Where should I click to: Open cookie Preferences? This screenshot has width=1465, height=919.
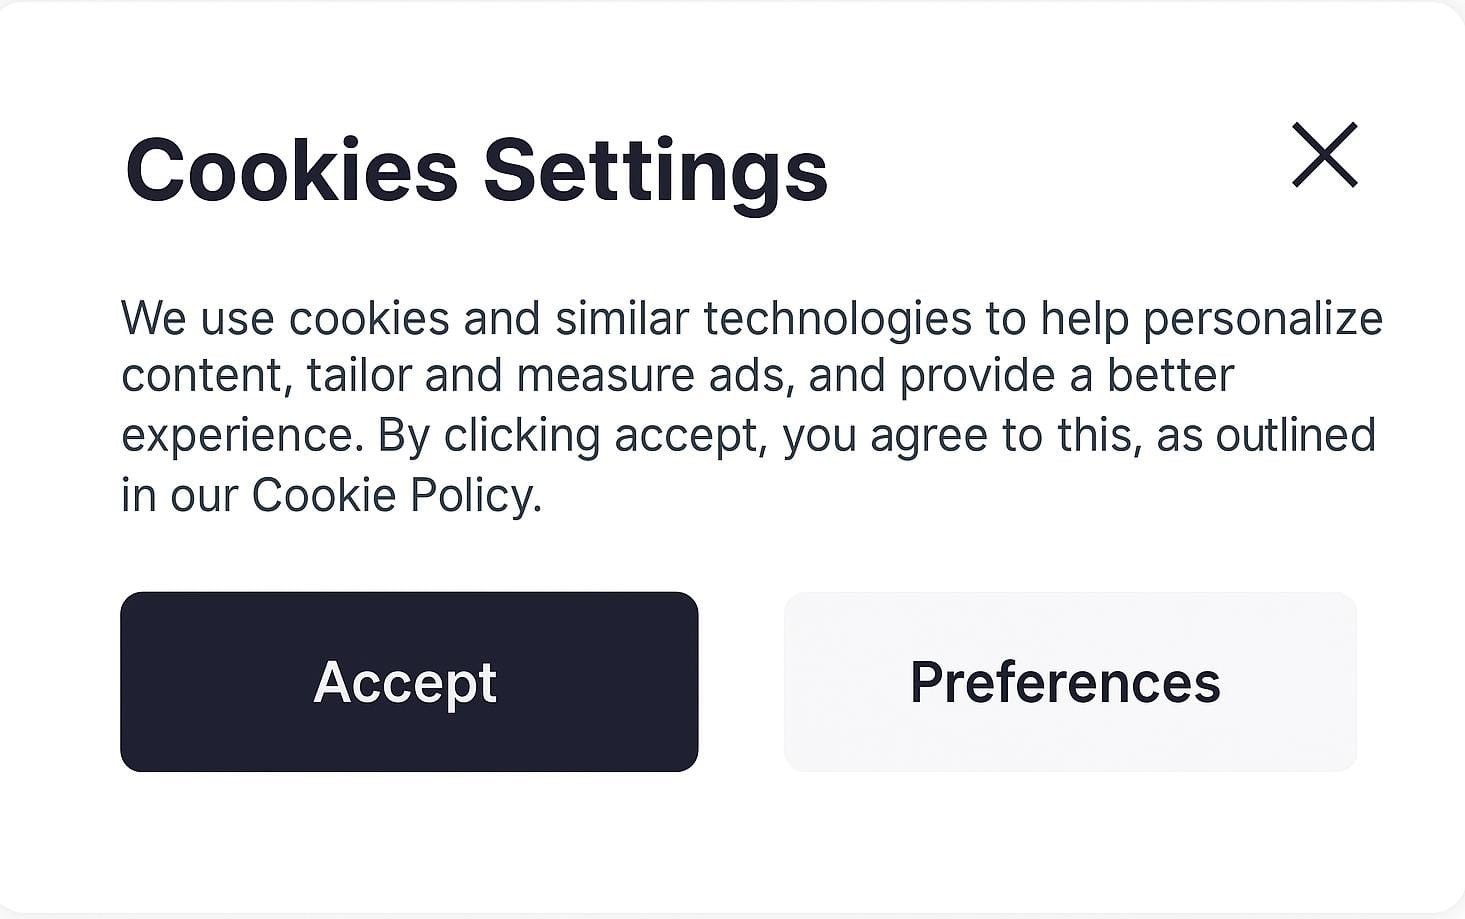coord(1070,681)
